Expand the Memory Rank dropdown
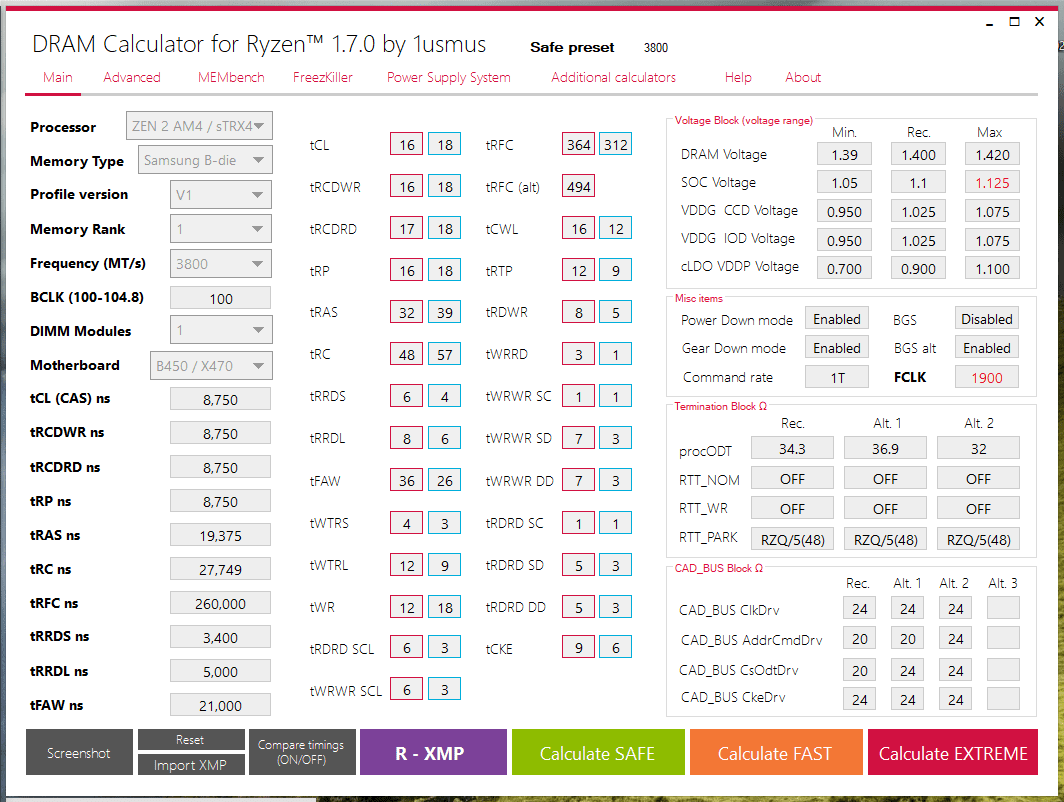1064x802 pixels. (221, 229)
